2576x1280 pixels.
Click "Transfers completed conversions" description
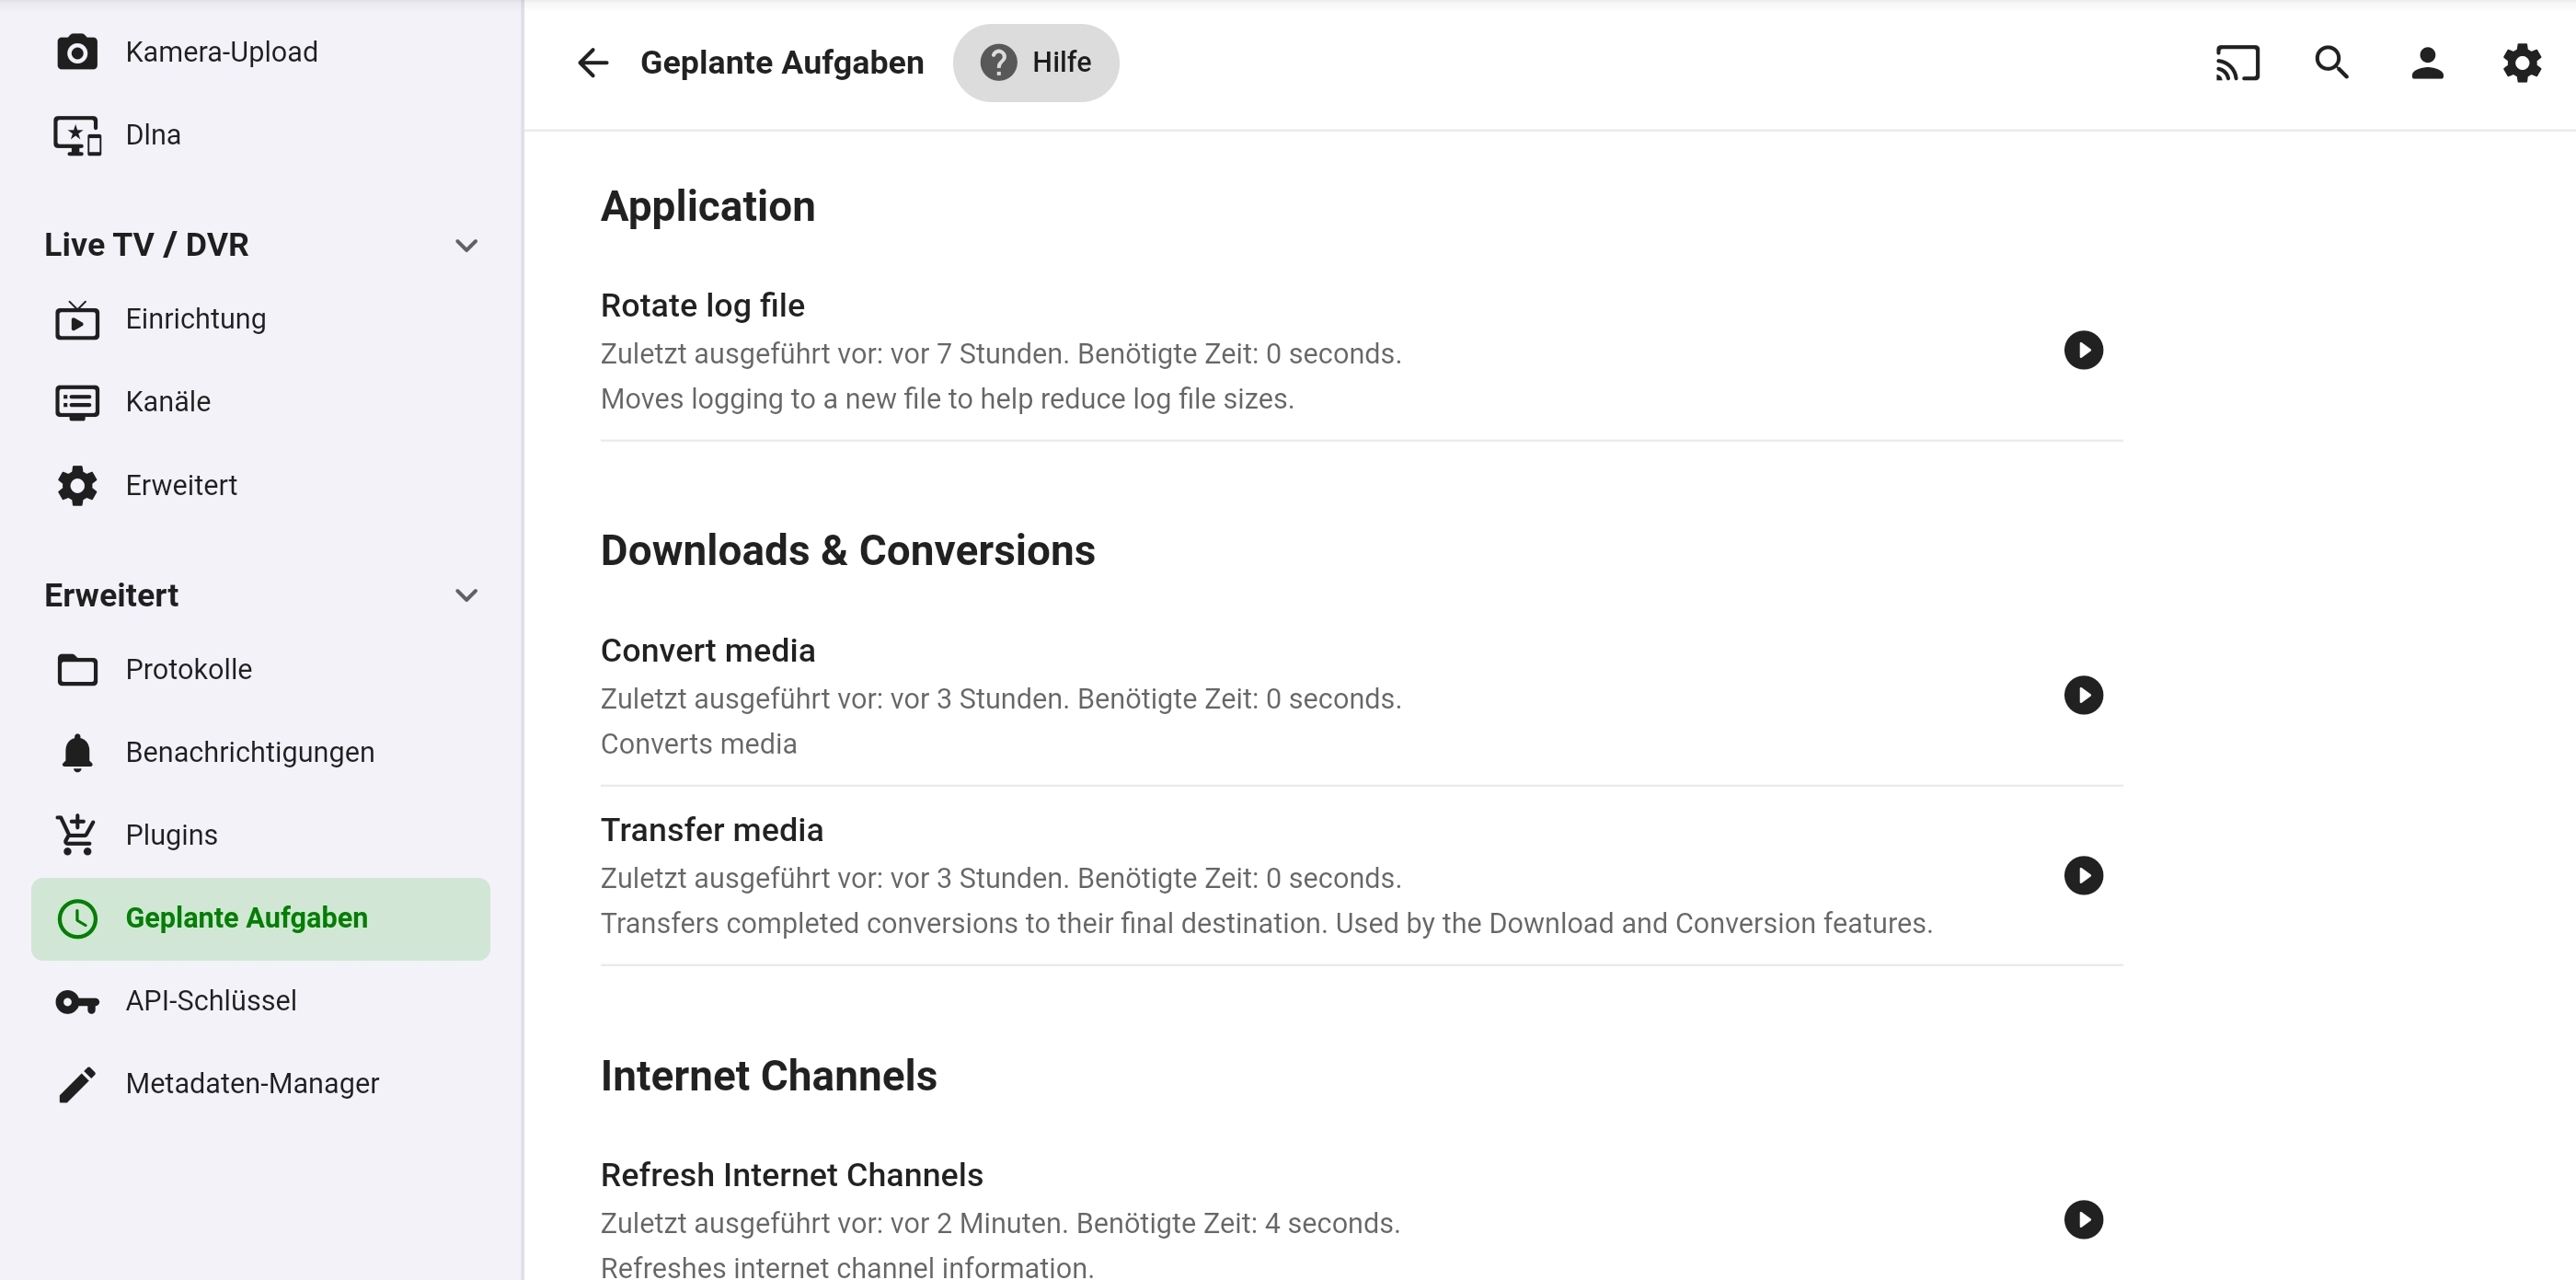point(1267,924)
